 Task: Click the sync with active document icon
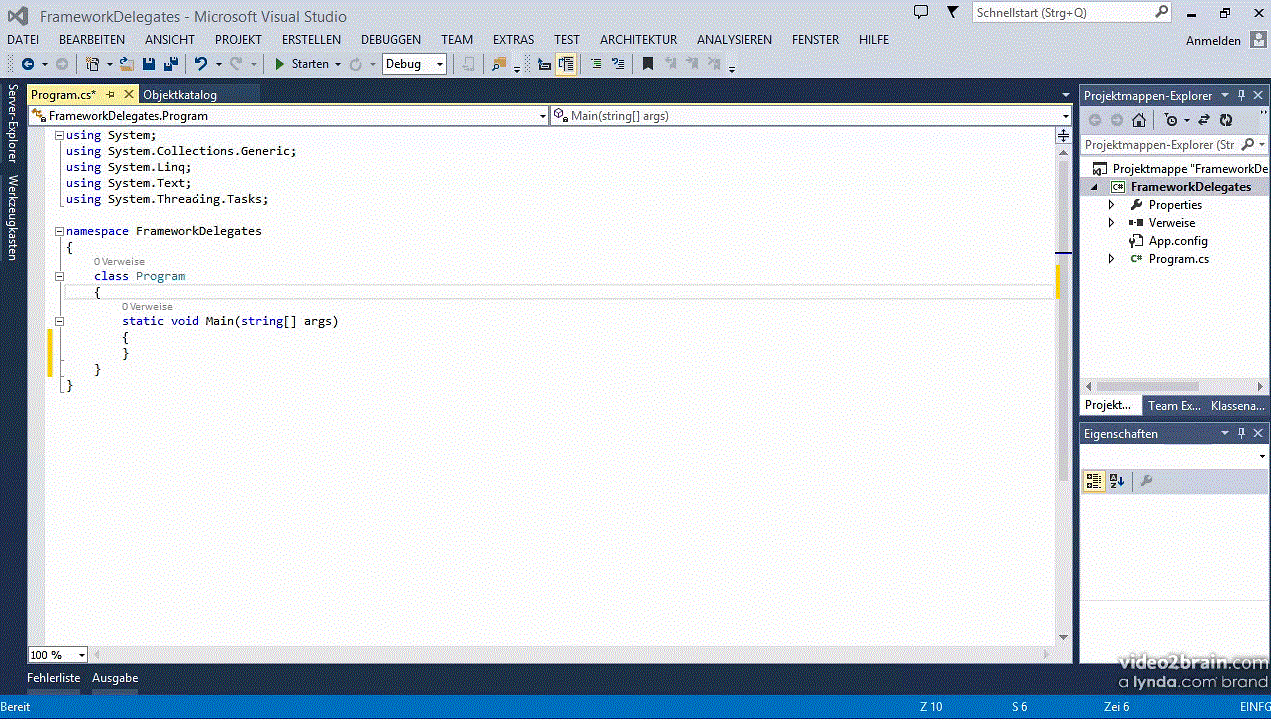coord(1203,120)
